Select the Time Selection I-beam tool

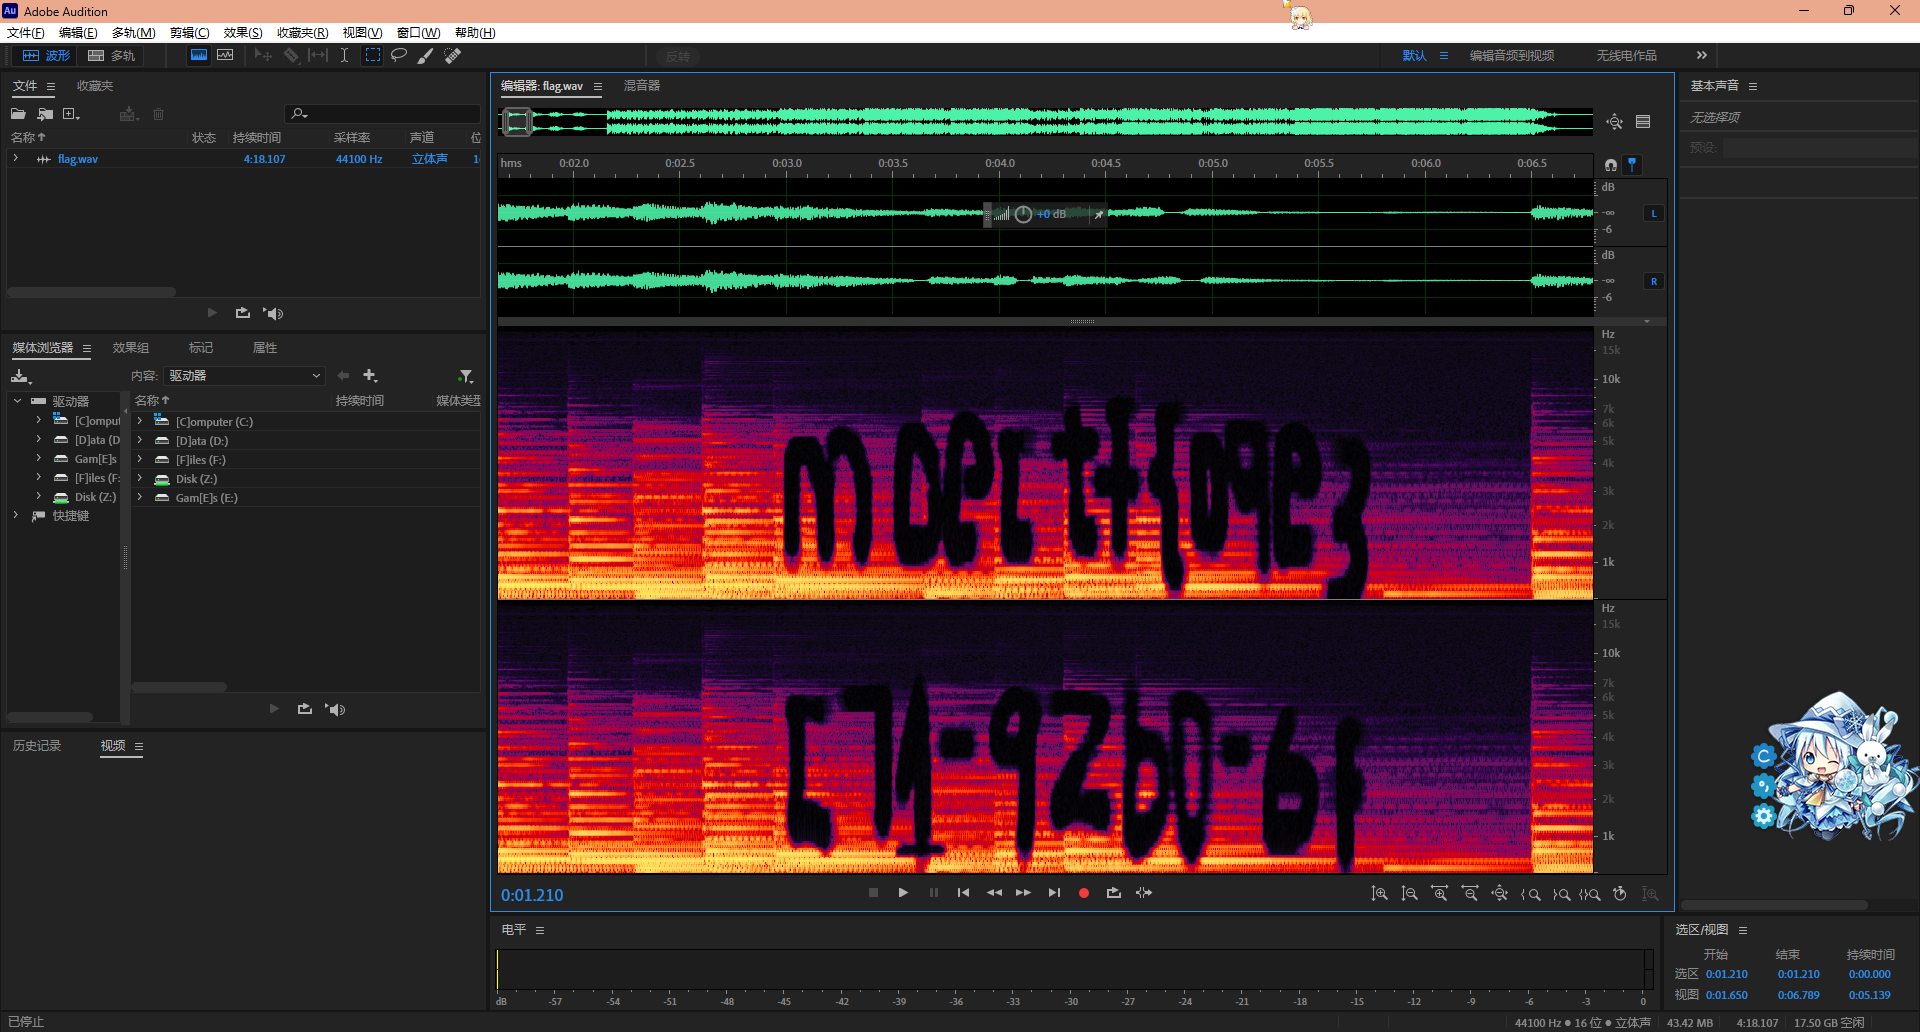pos(344,55)
